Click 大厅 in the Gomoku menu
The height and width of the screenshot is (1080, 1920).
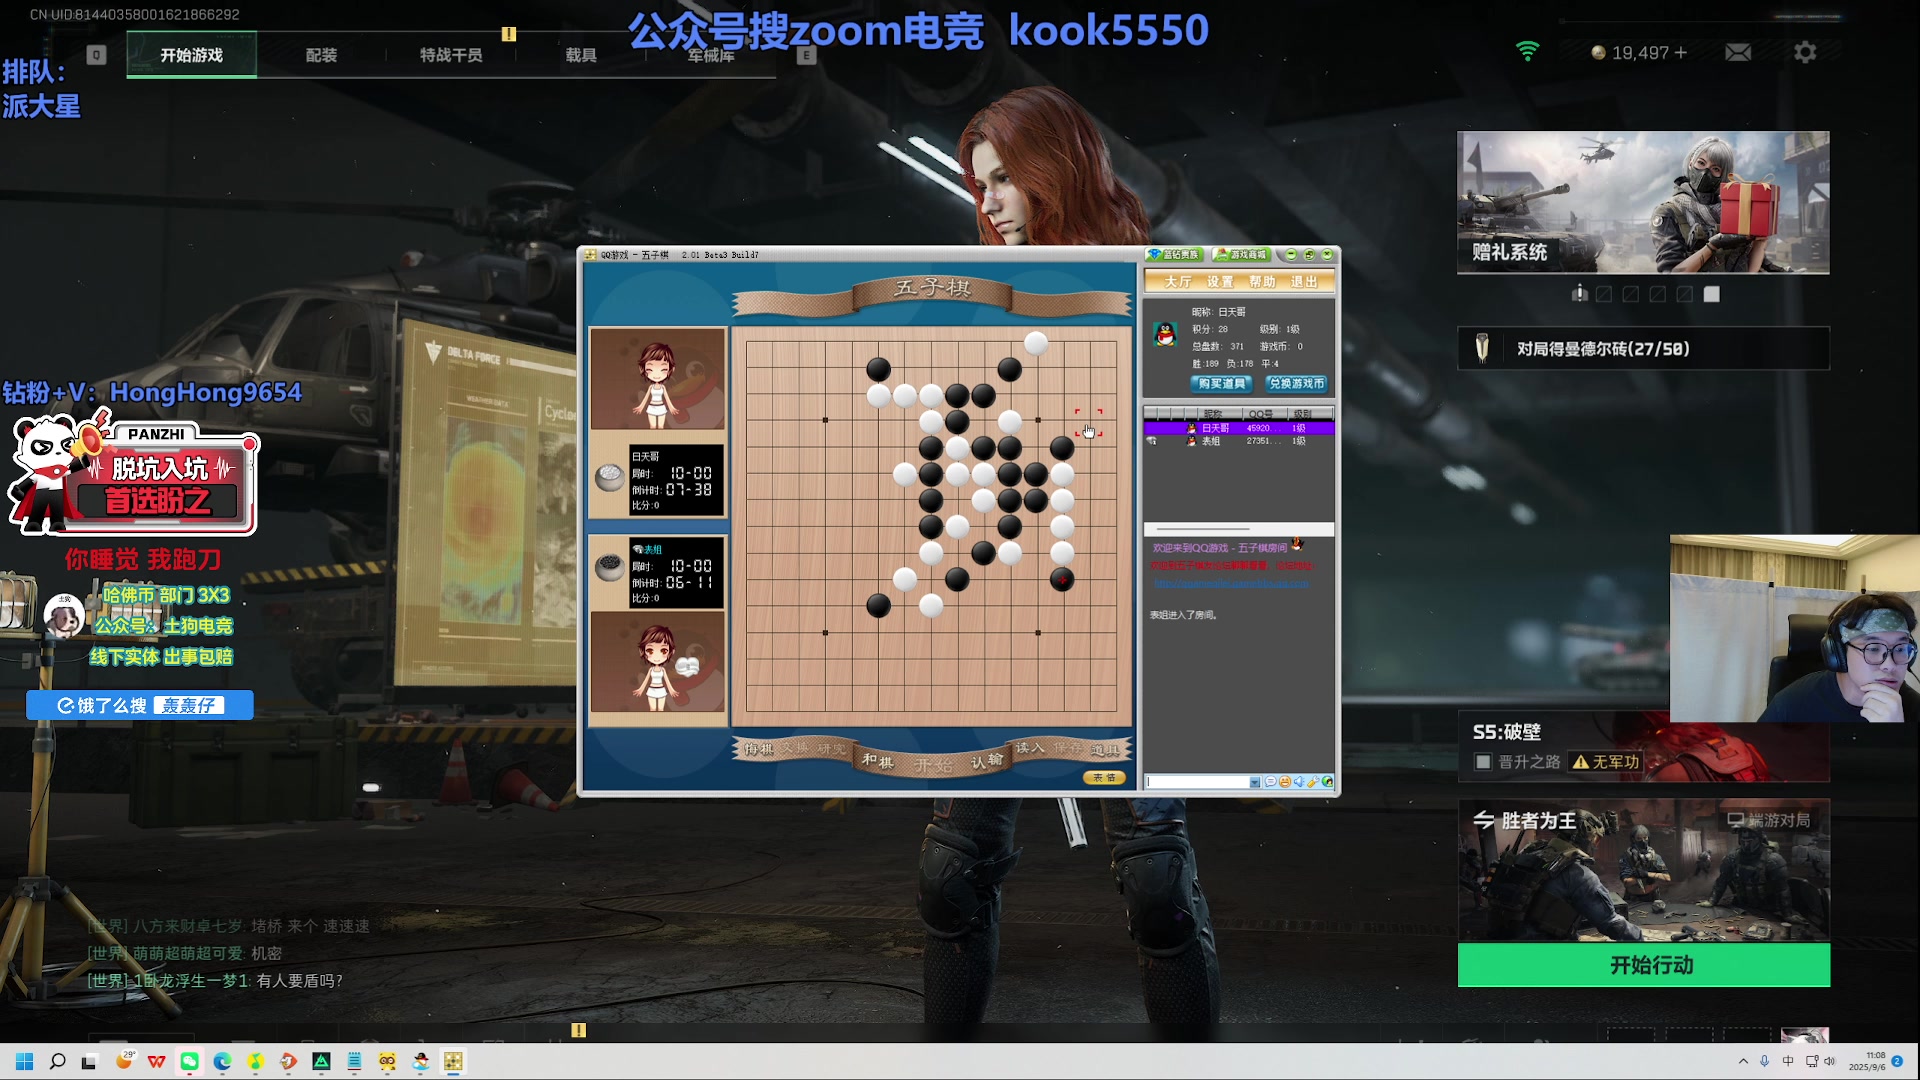click(x=1177, y=282)
